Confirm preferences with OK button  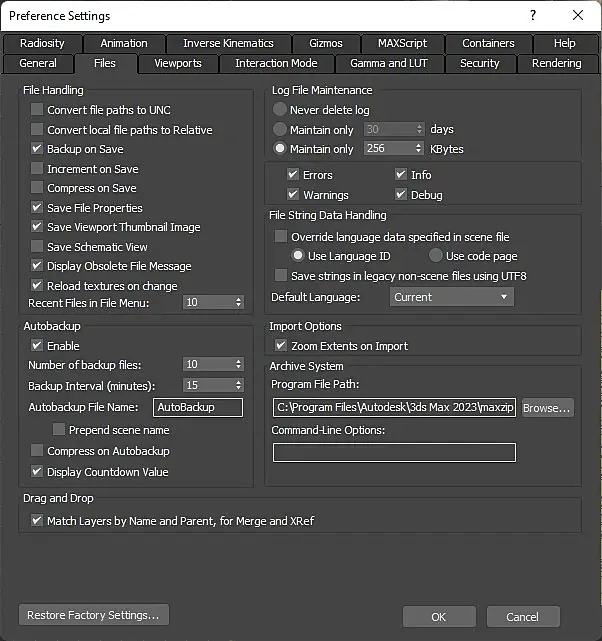(x=438, y=617)
